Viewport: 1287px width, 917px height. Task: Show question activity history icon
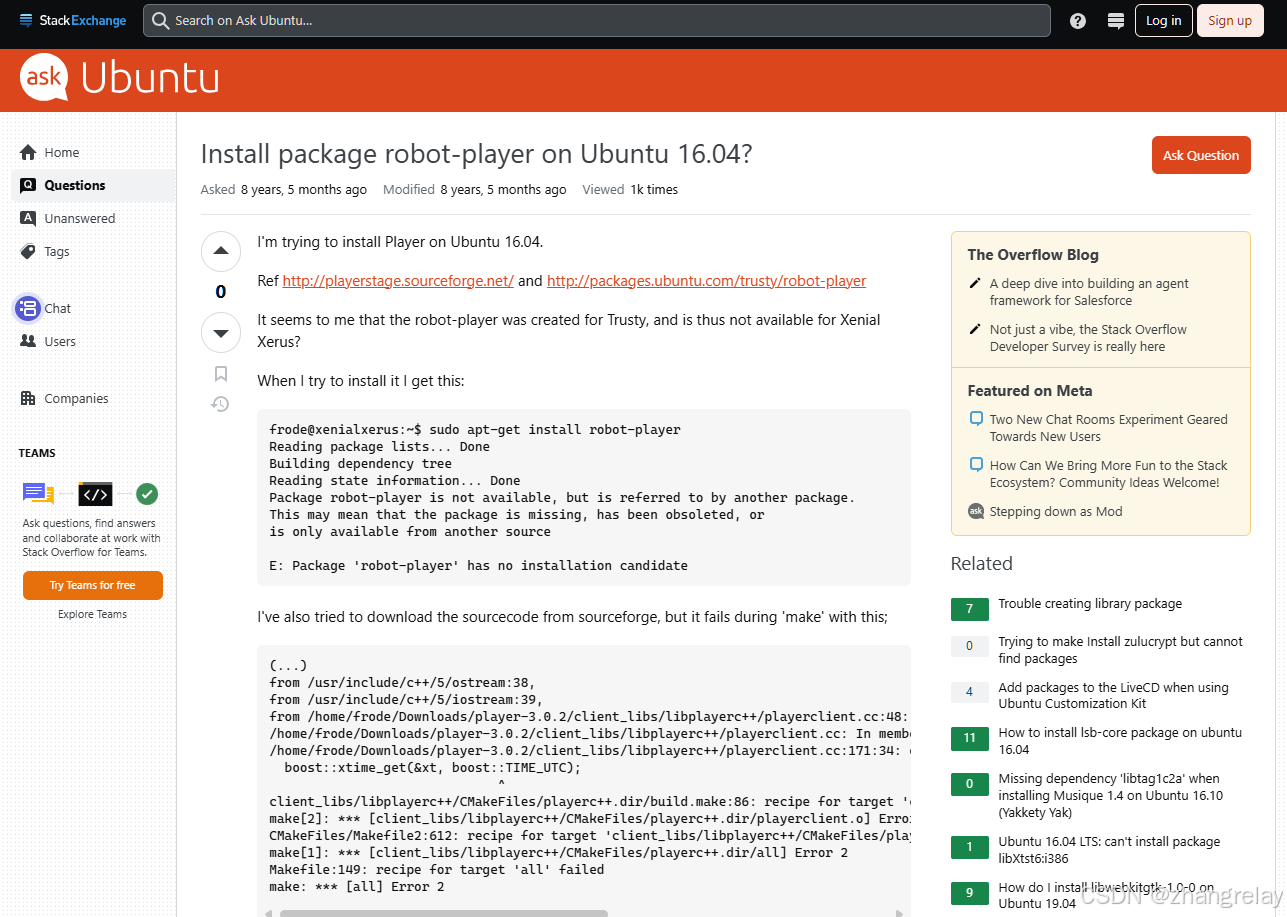(x=221, y=404)
